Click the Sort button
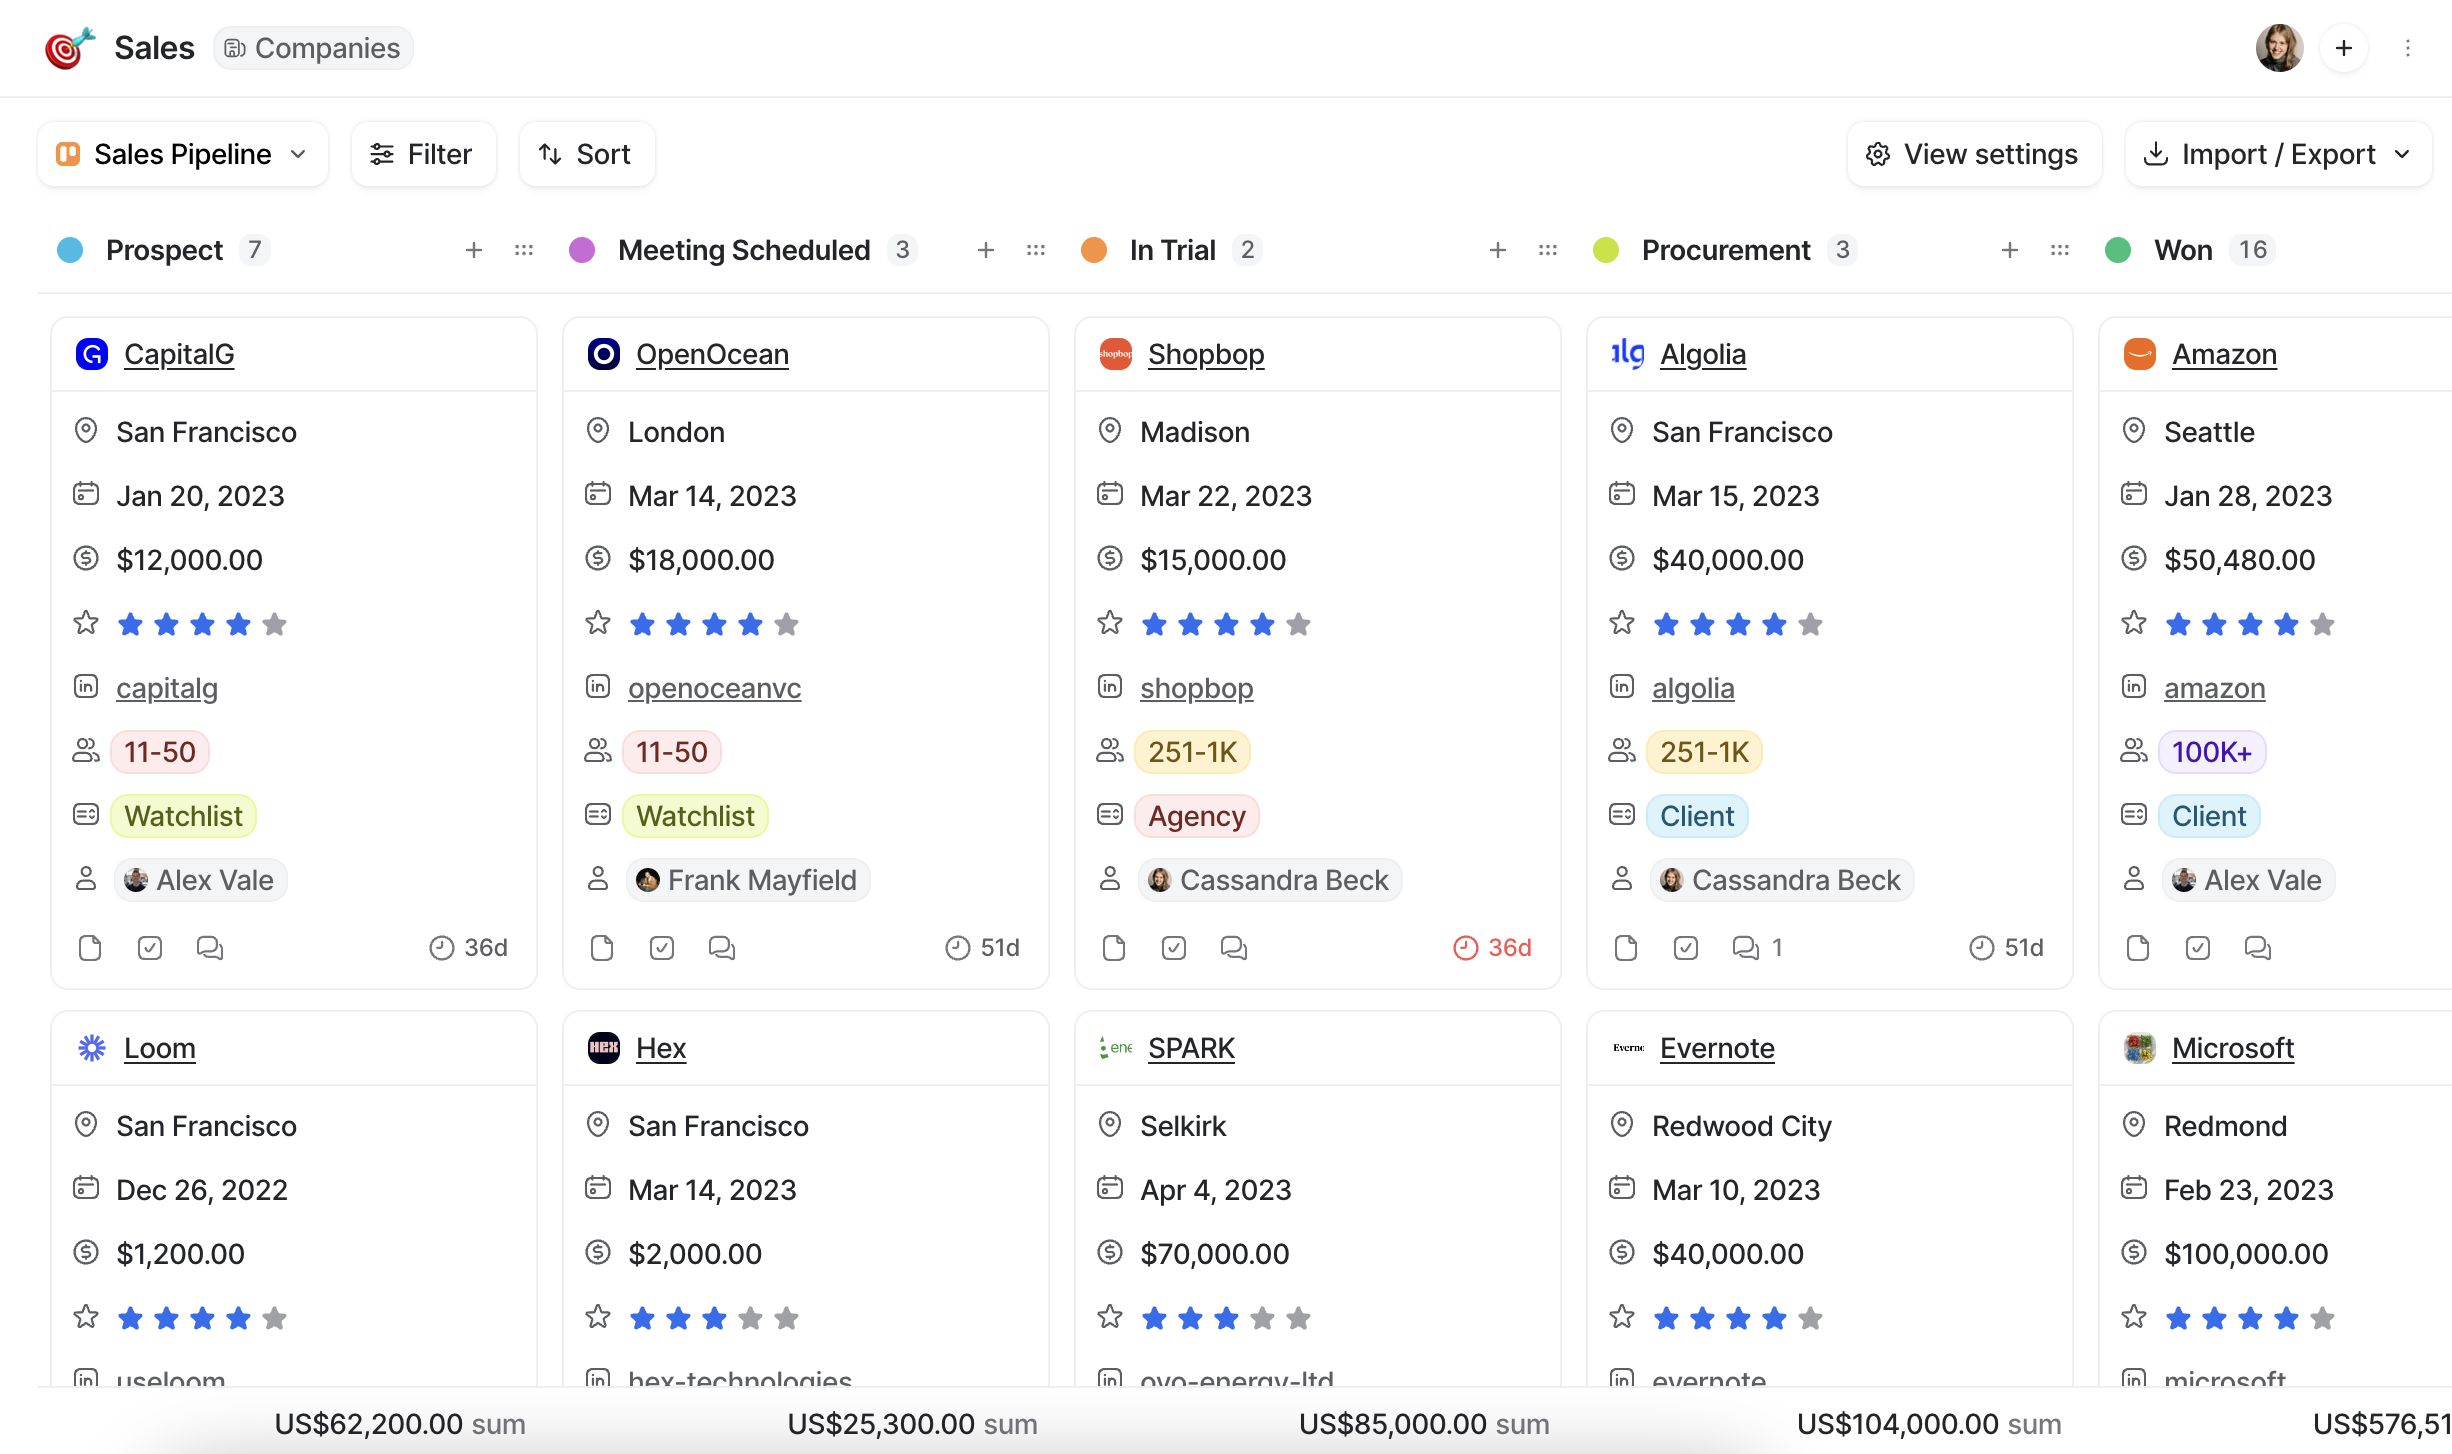Viewport: 2452px width, 1454px height. tap(587, 154)
